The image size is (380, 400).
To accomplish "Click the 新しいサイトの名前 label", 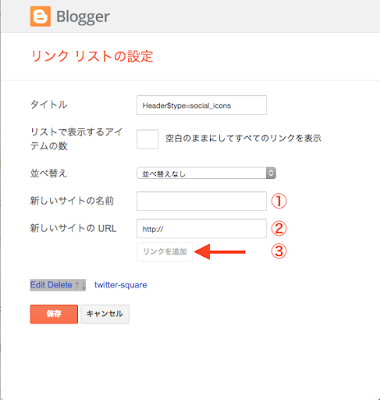I will click(72, 201).
